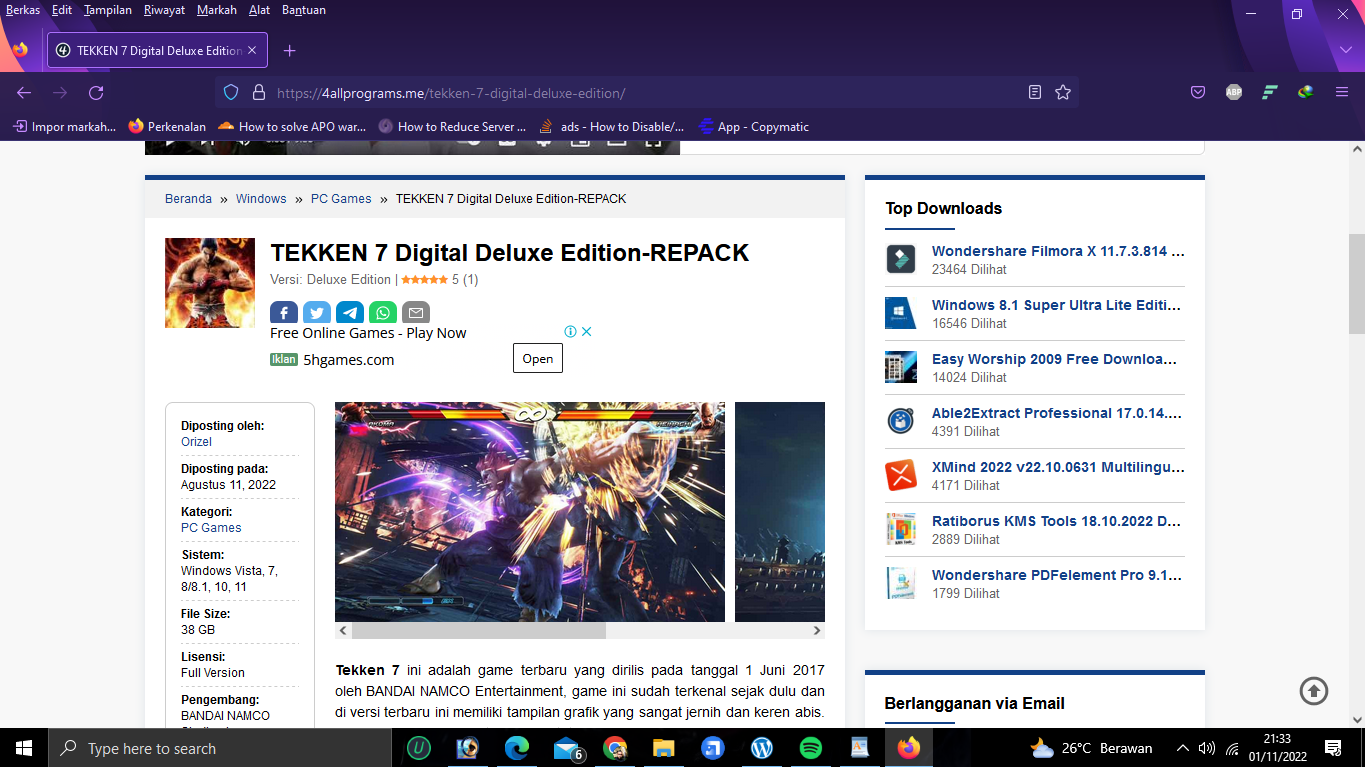This screenshot has height=767, width=1365.
Task: Bookmark this page with star icon
Action: [x=1063, y=92]
